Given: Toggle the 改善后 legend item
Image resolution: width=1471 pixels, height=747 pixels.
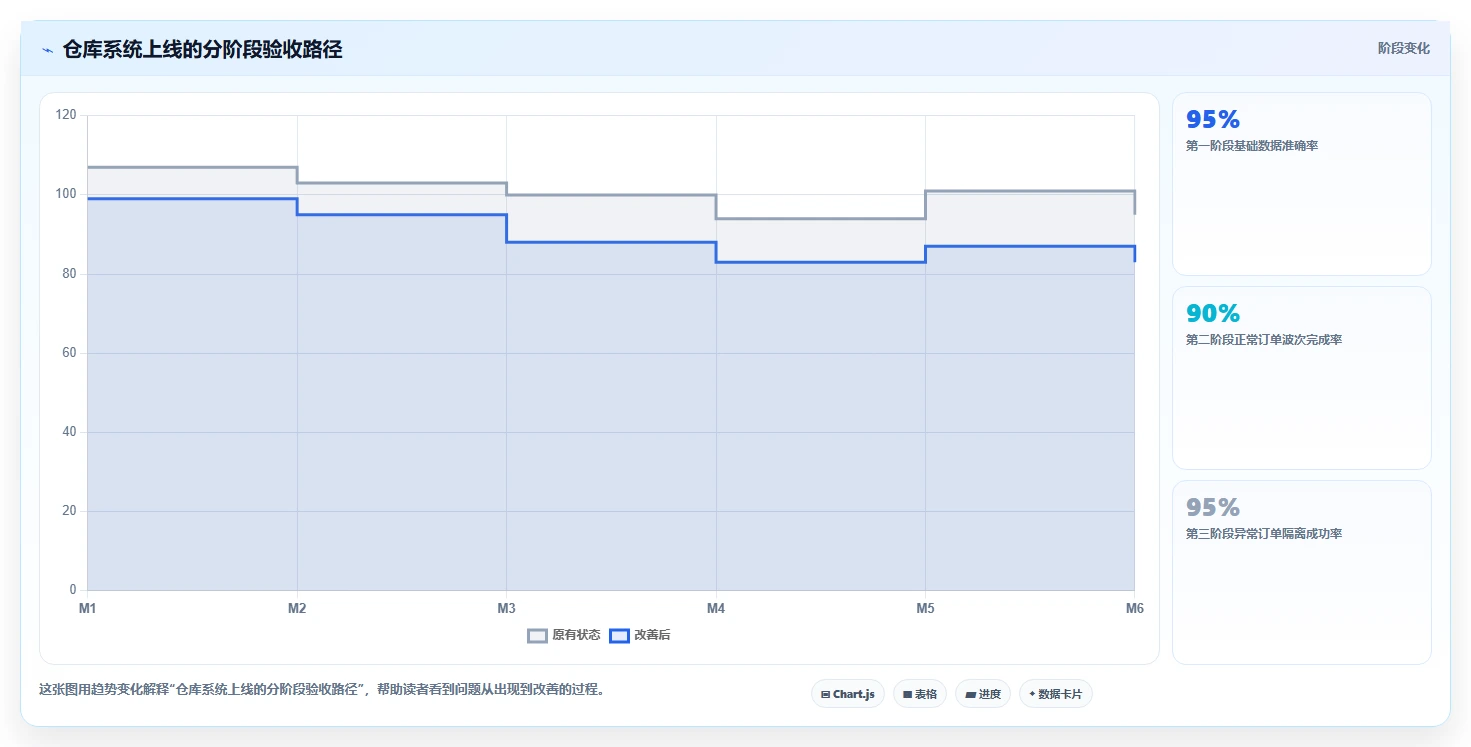Looking at the screenshot, I should click(x=640, y=635).
